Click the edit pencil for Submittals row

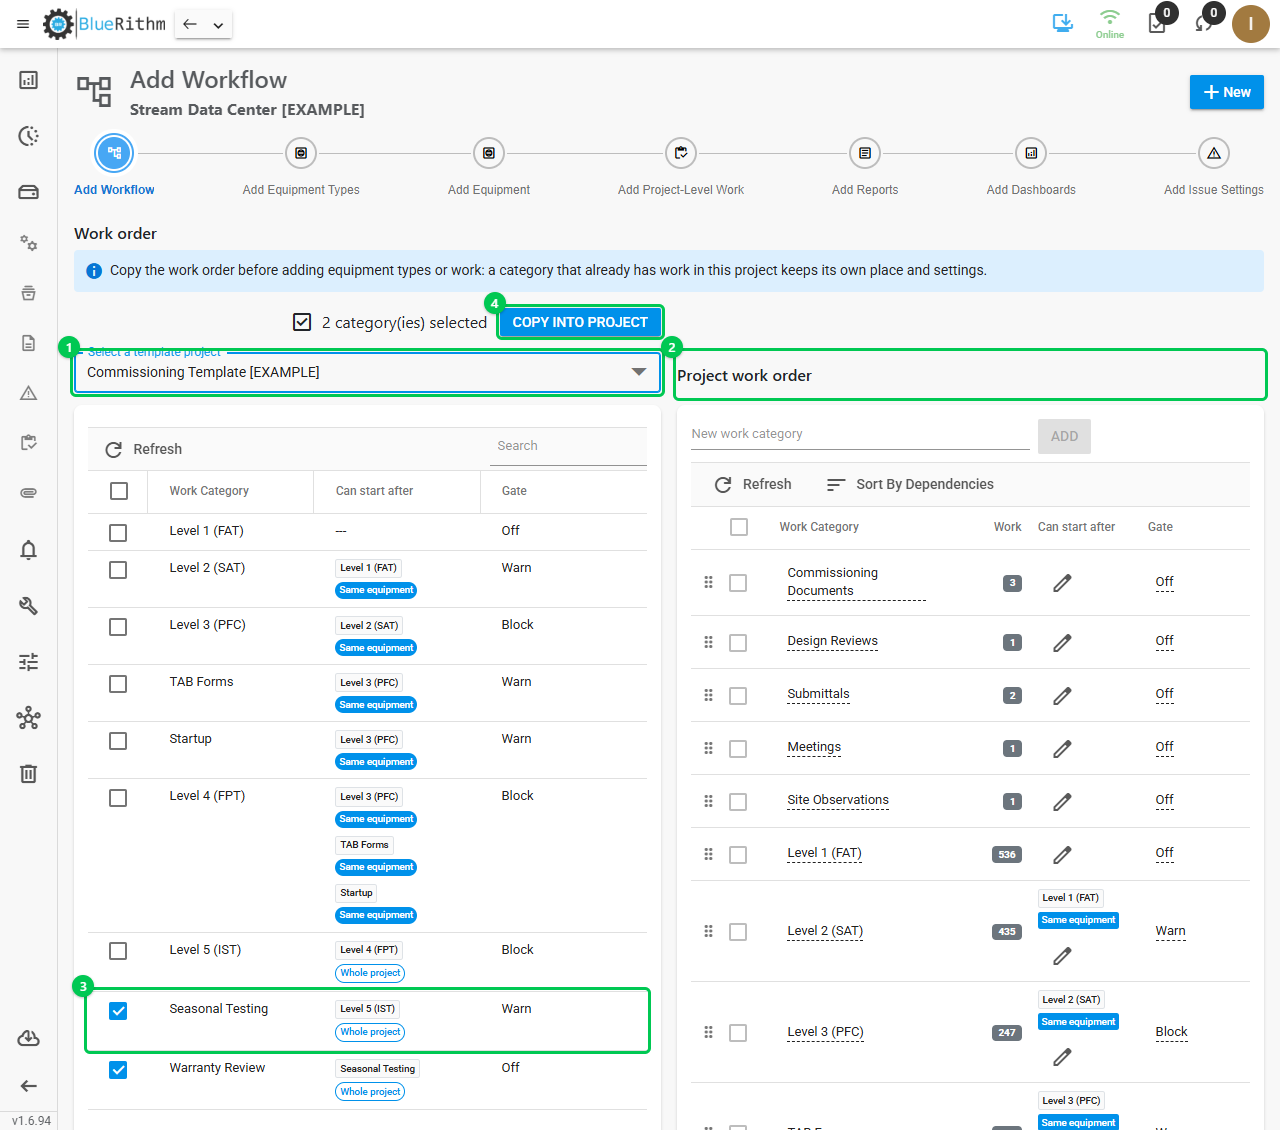[x=1062, y=695]
